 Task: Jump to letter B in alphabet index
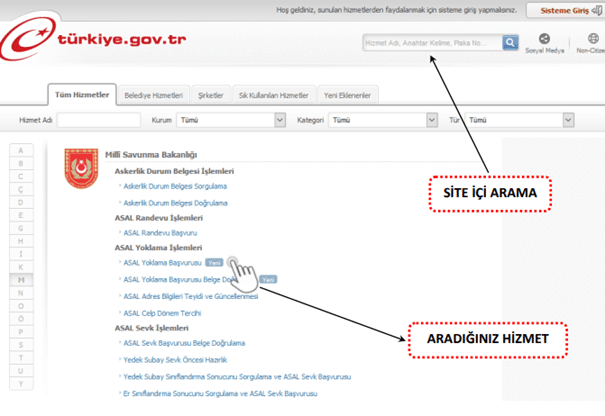pyautogui.click(x=21, y=164)
